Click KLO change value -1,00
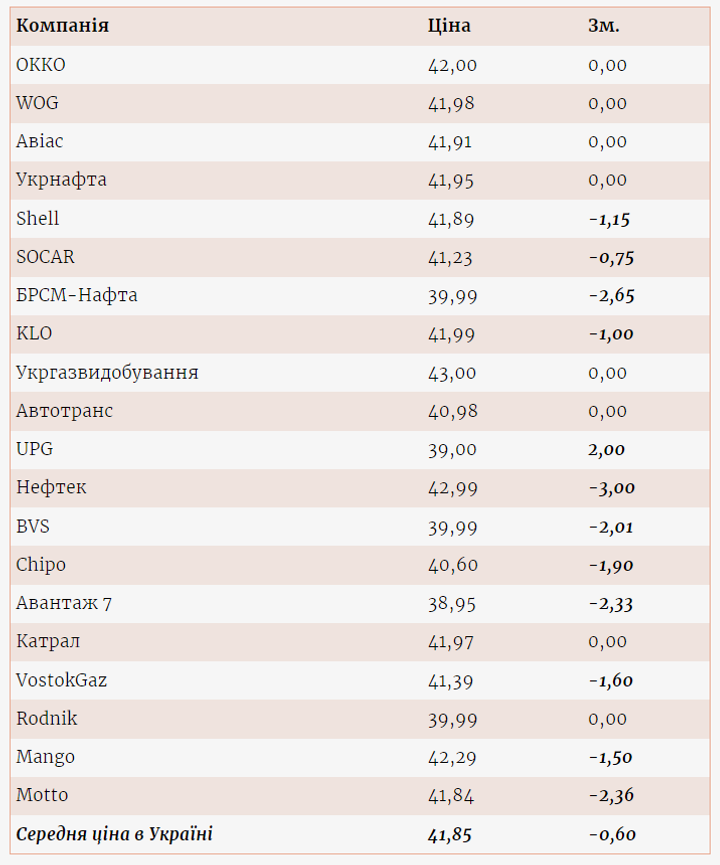The width and height of the screenshot is (720, 865). click(611, 334)
